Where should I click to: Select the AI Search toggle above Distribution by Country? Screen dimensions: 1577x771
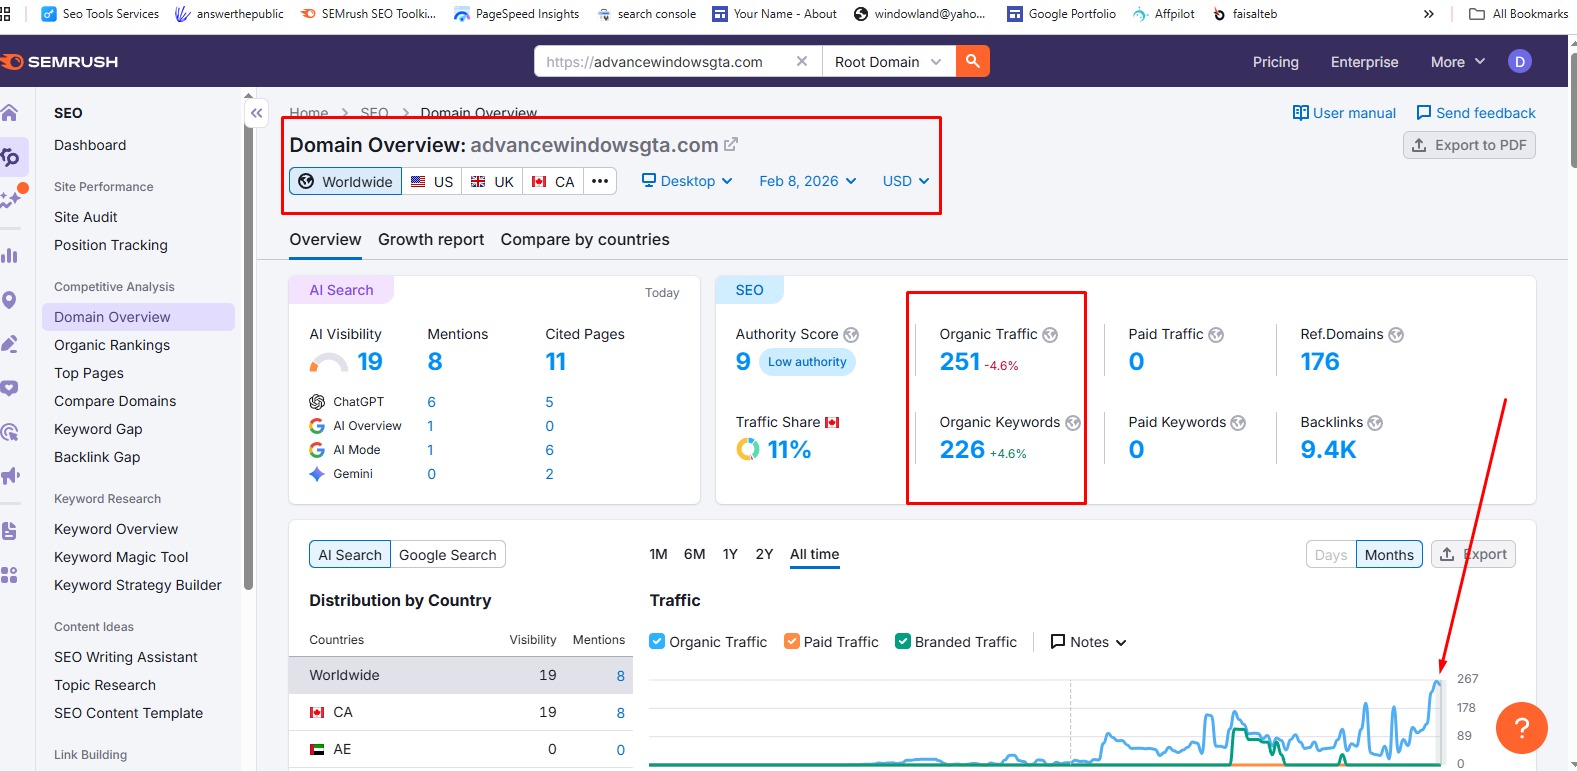(350, 555)
